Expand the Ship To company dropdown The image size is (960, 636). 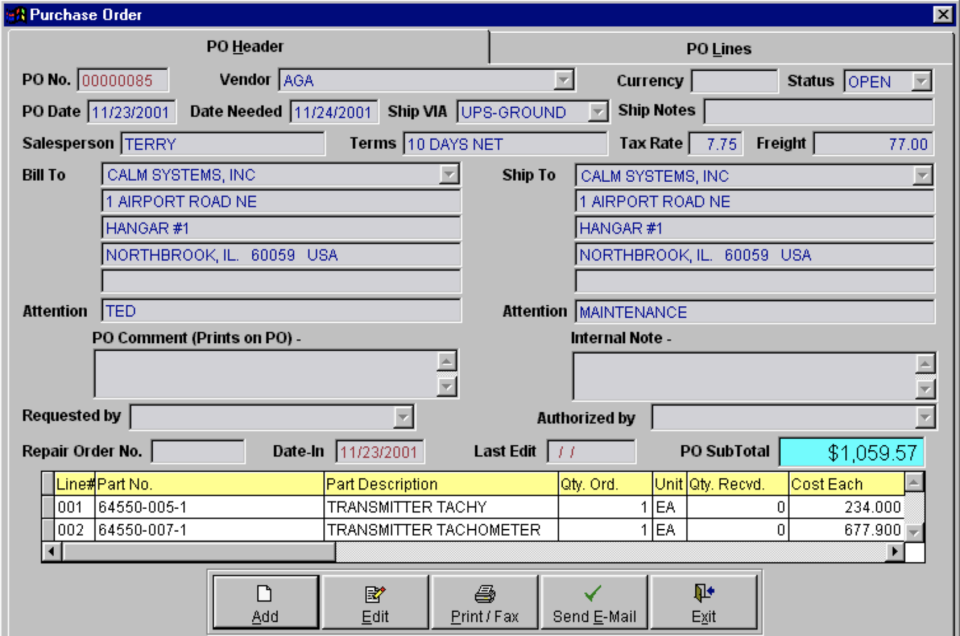[924, 174]
